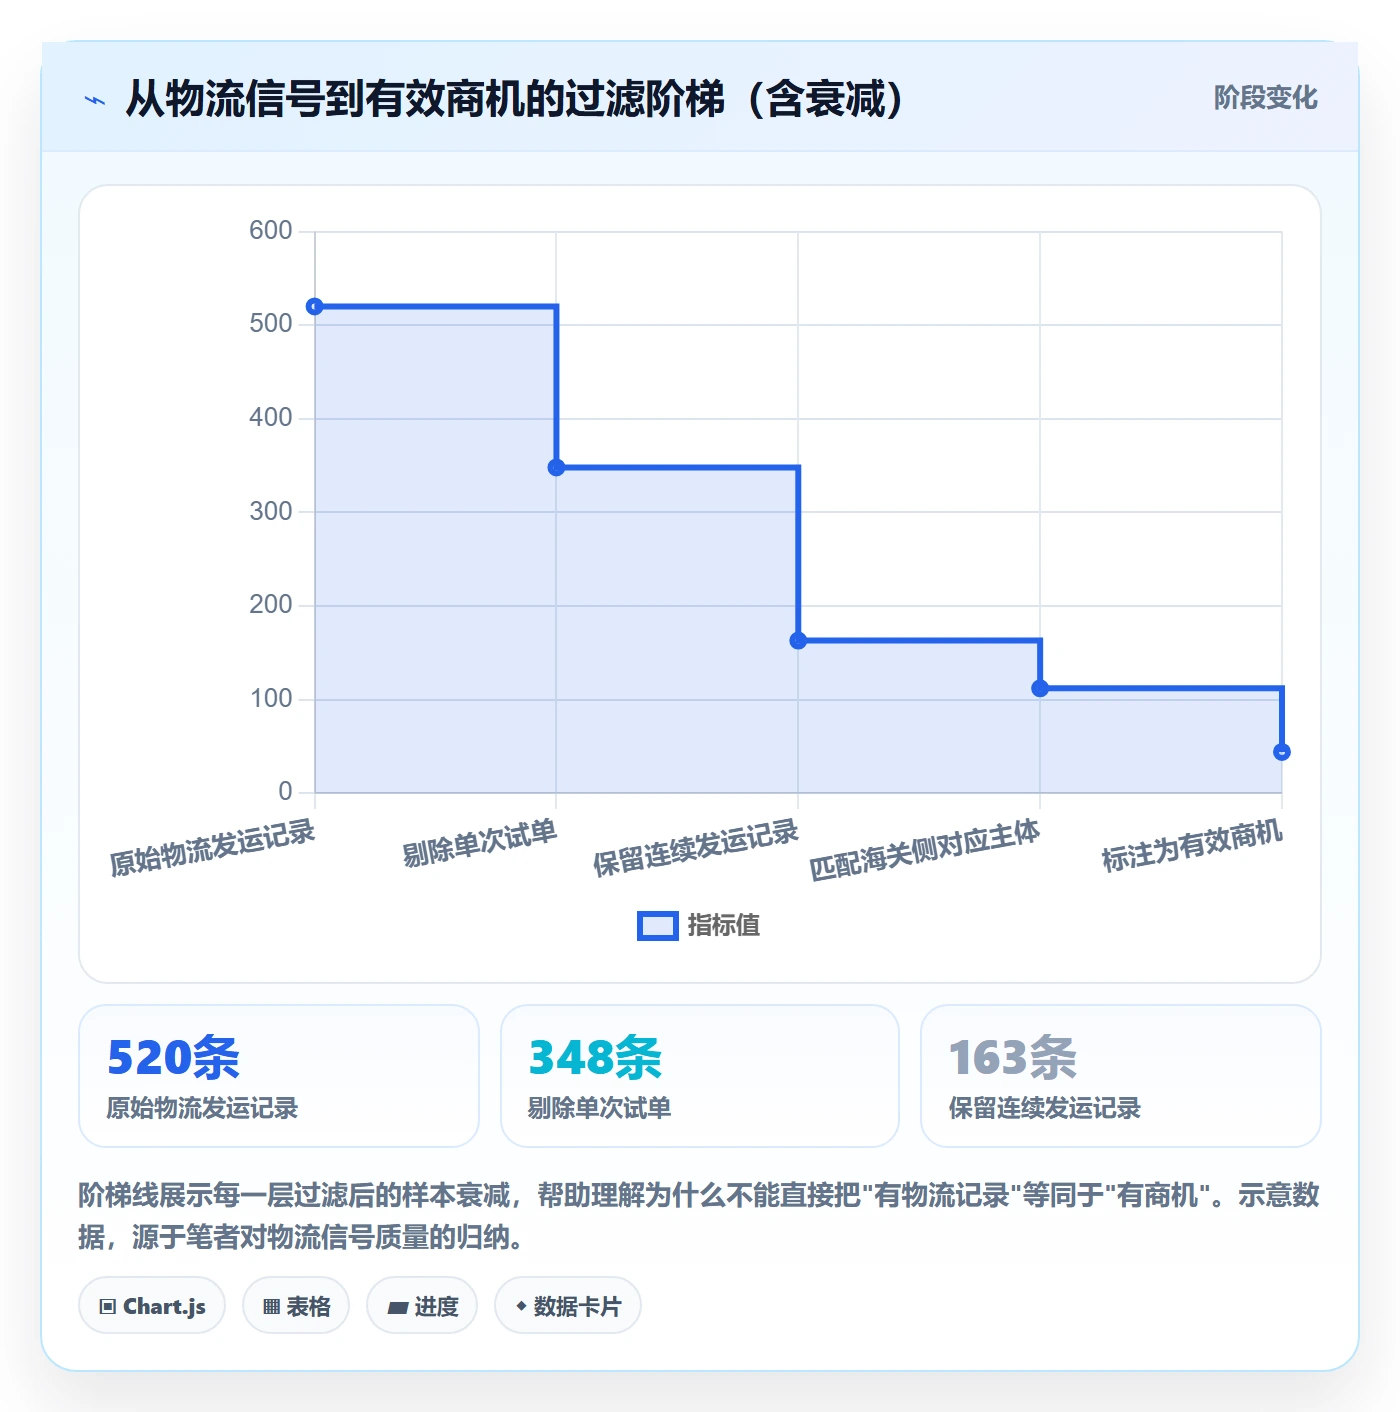Screen dimensions: 1400x1412
Task: Click the data point at 163 for 保留连续发运记录
Action: click(x=798, y=640)
